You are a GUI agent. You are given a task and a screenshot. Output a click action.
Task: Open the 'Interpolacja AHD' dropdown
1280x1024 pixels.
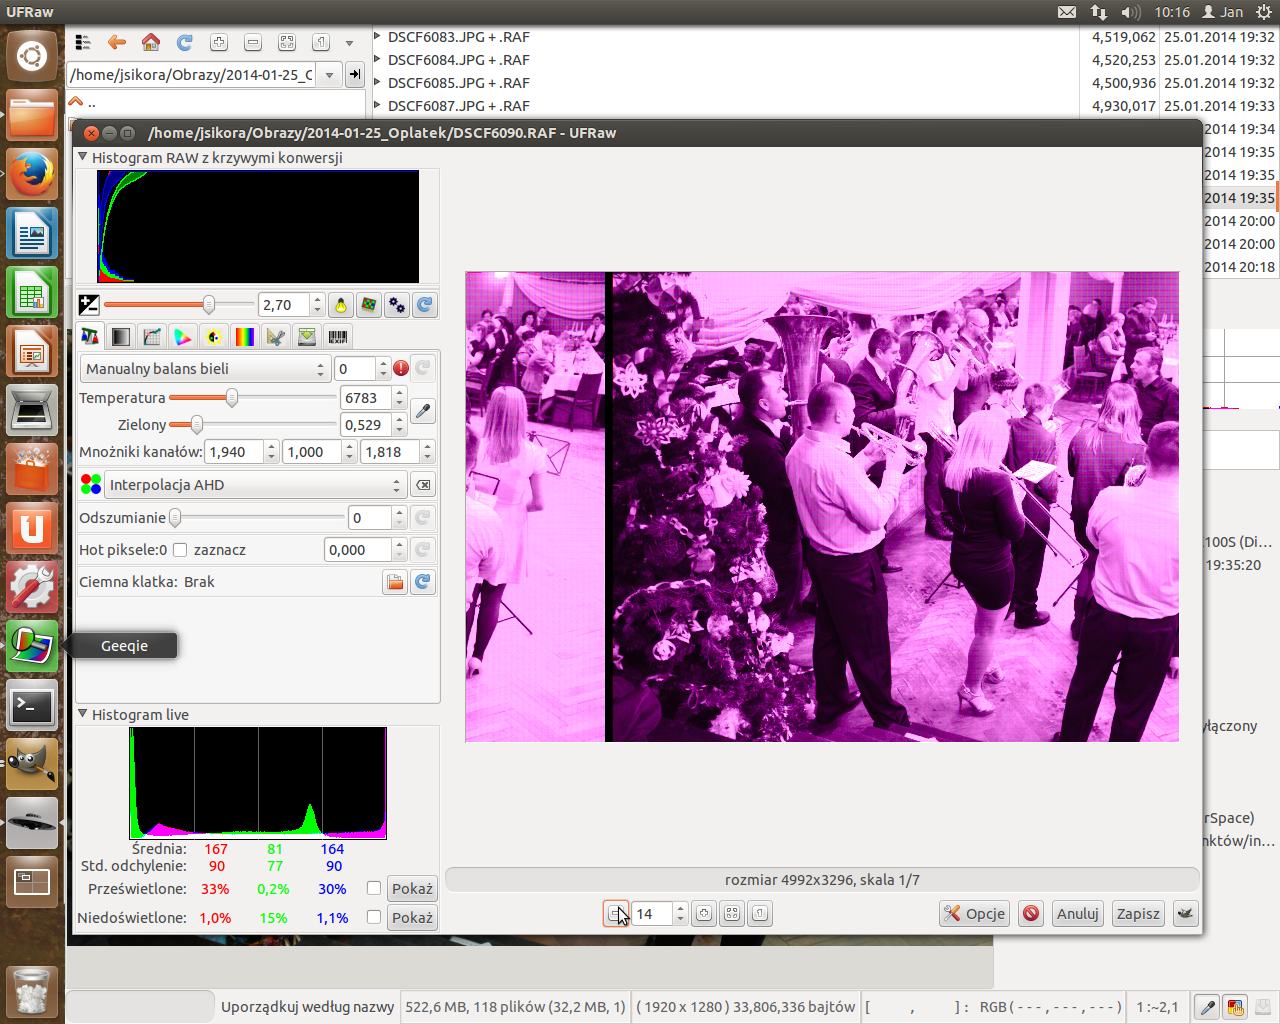tap(255, 485)
